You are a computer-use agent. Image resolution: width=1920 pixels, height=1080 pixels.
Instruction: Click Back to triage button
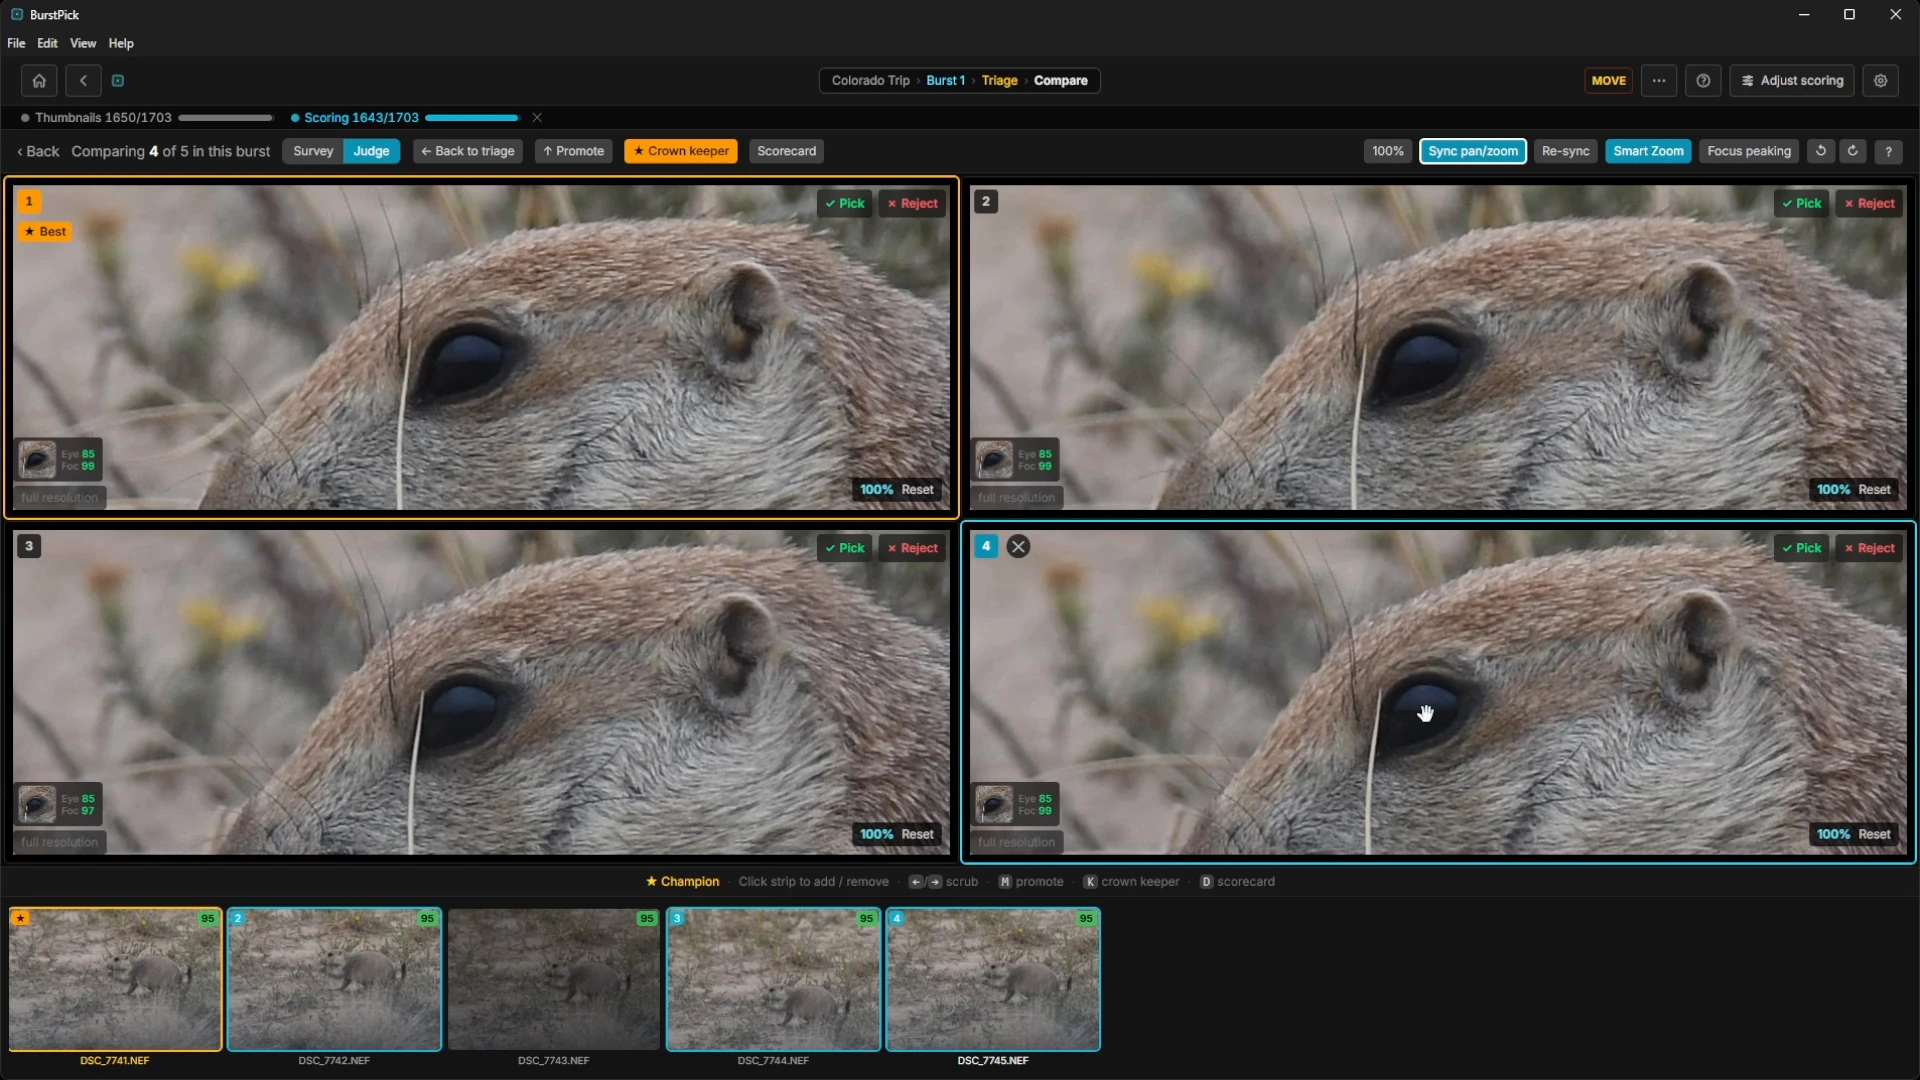[468, 151]
